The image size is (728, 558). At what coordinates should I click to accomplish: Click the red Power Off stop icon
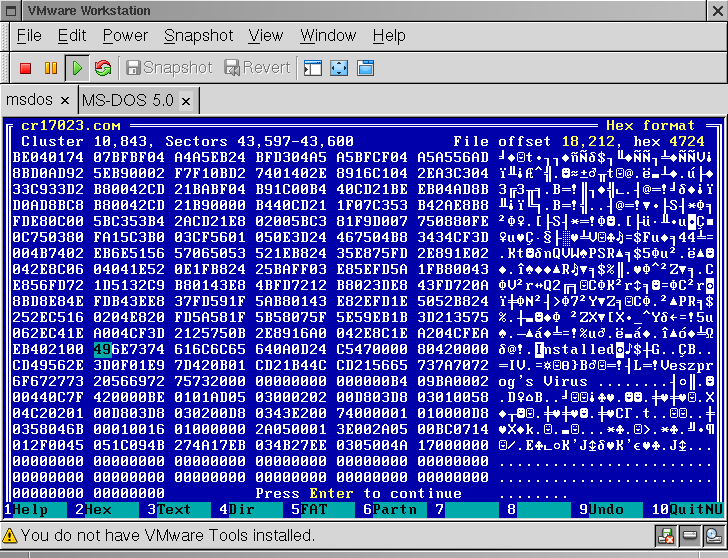(x=26, y=68)
